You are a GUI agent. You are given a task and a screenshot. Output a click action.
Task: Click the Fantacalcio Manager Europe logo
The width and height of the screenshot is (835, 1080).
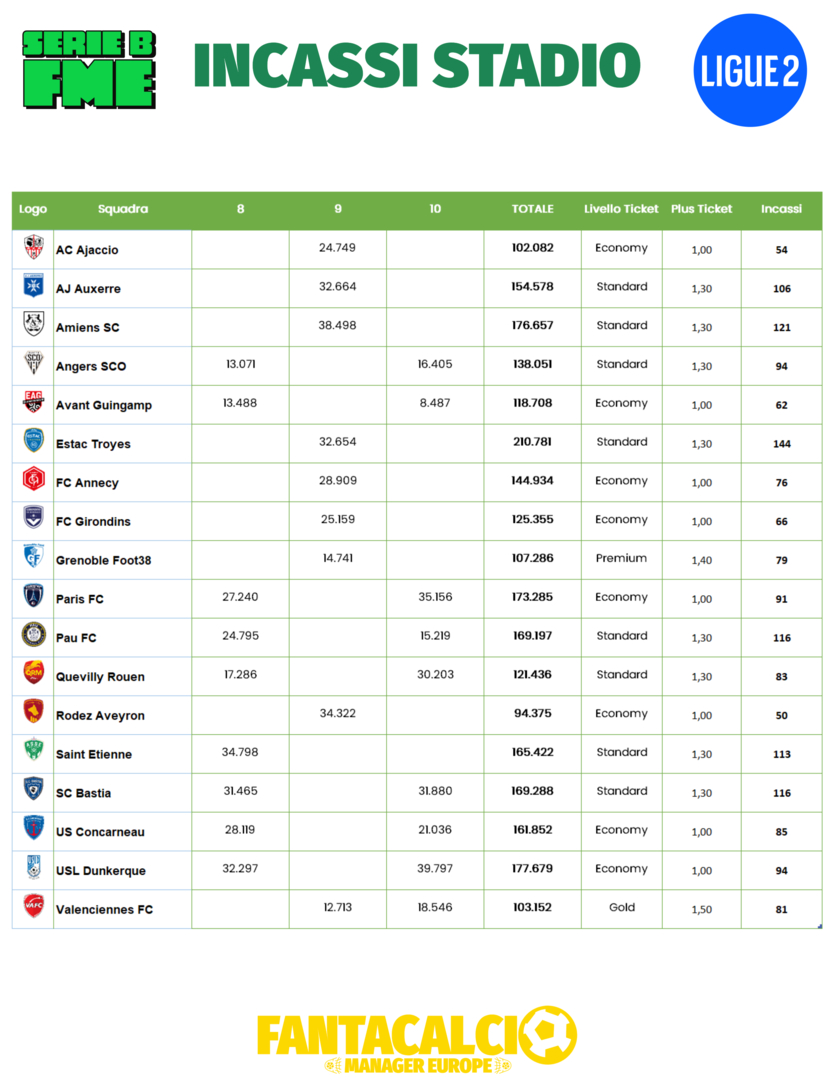417,1040
